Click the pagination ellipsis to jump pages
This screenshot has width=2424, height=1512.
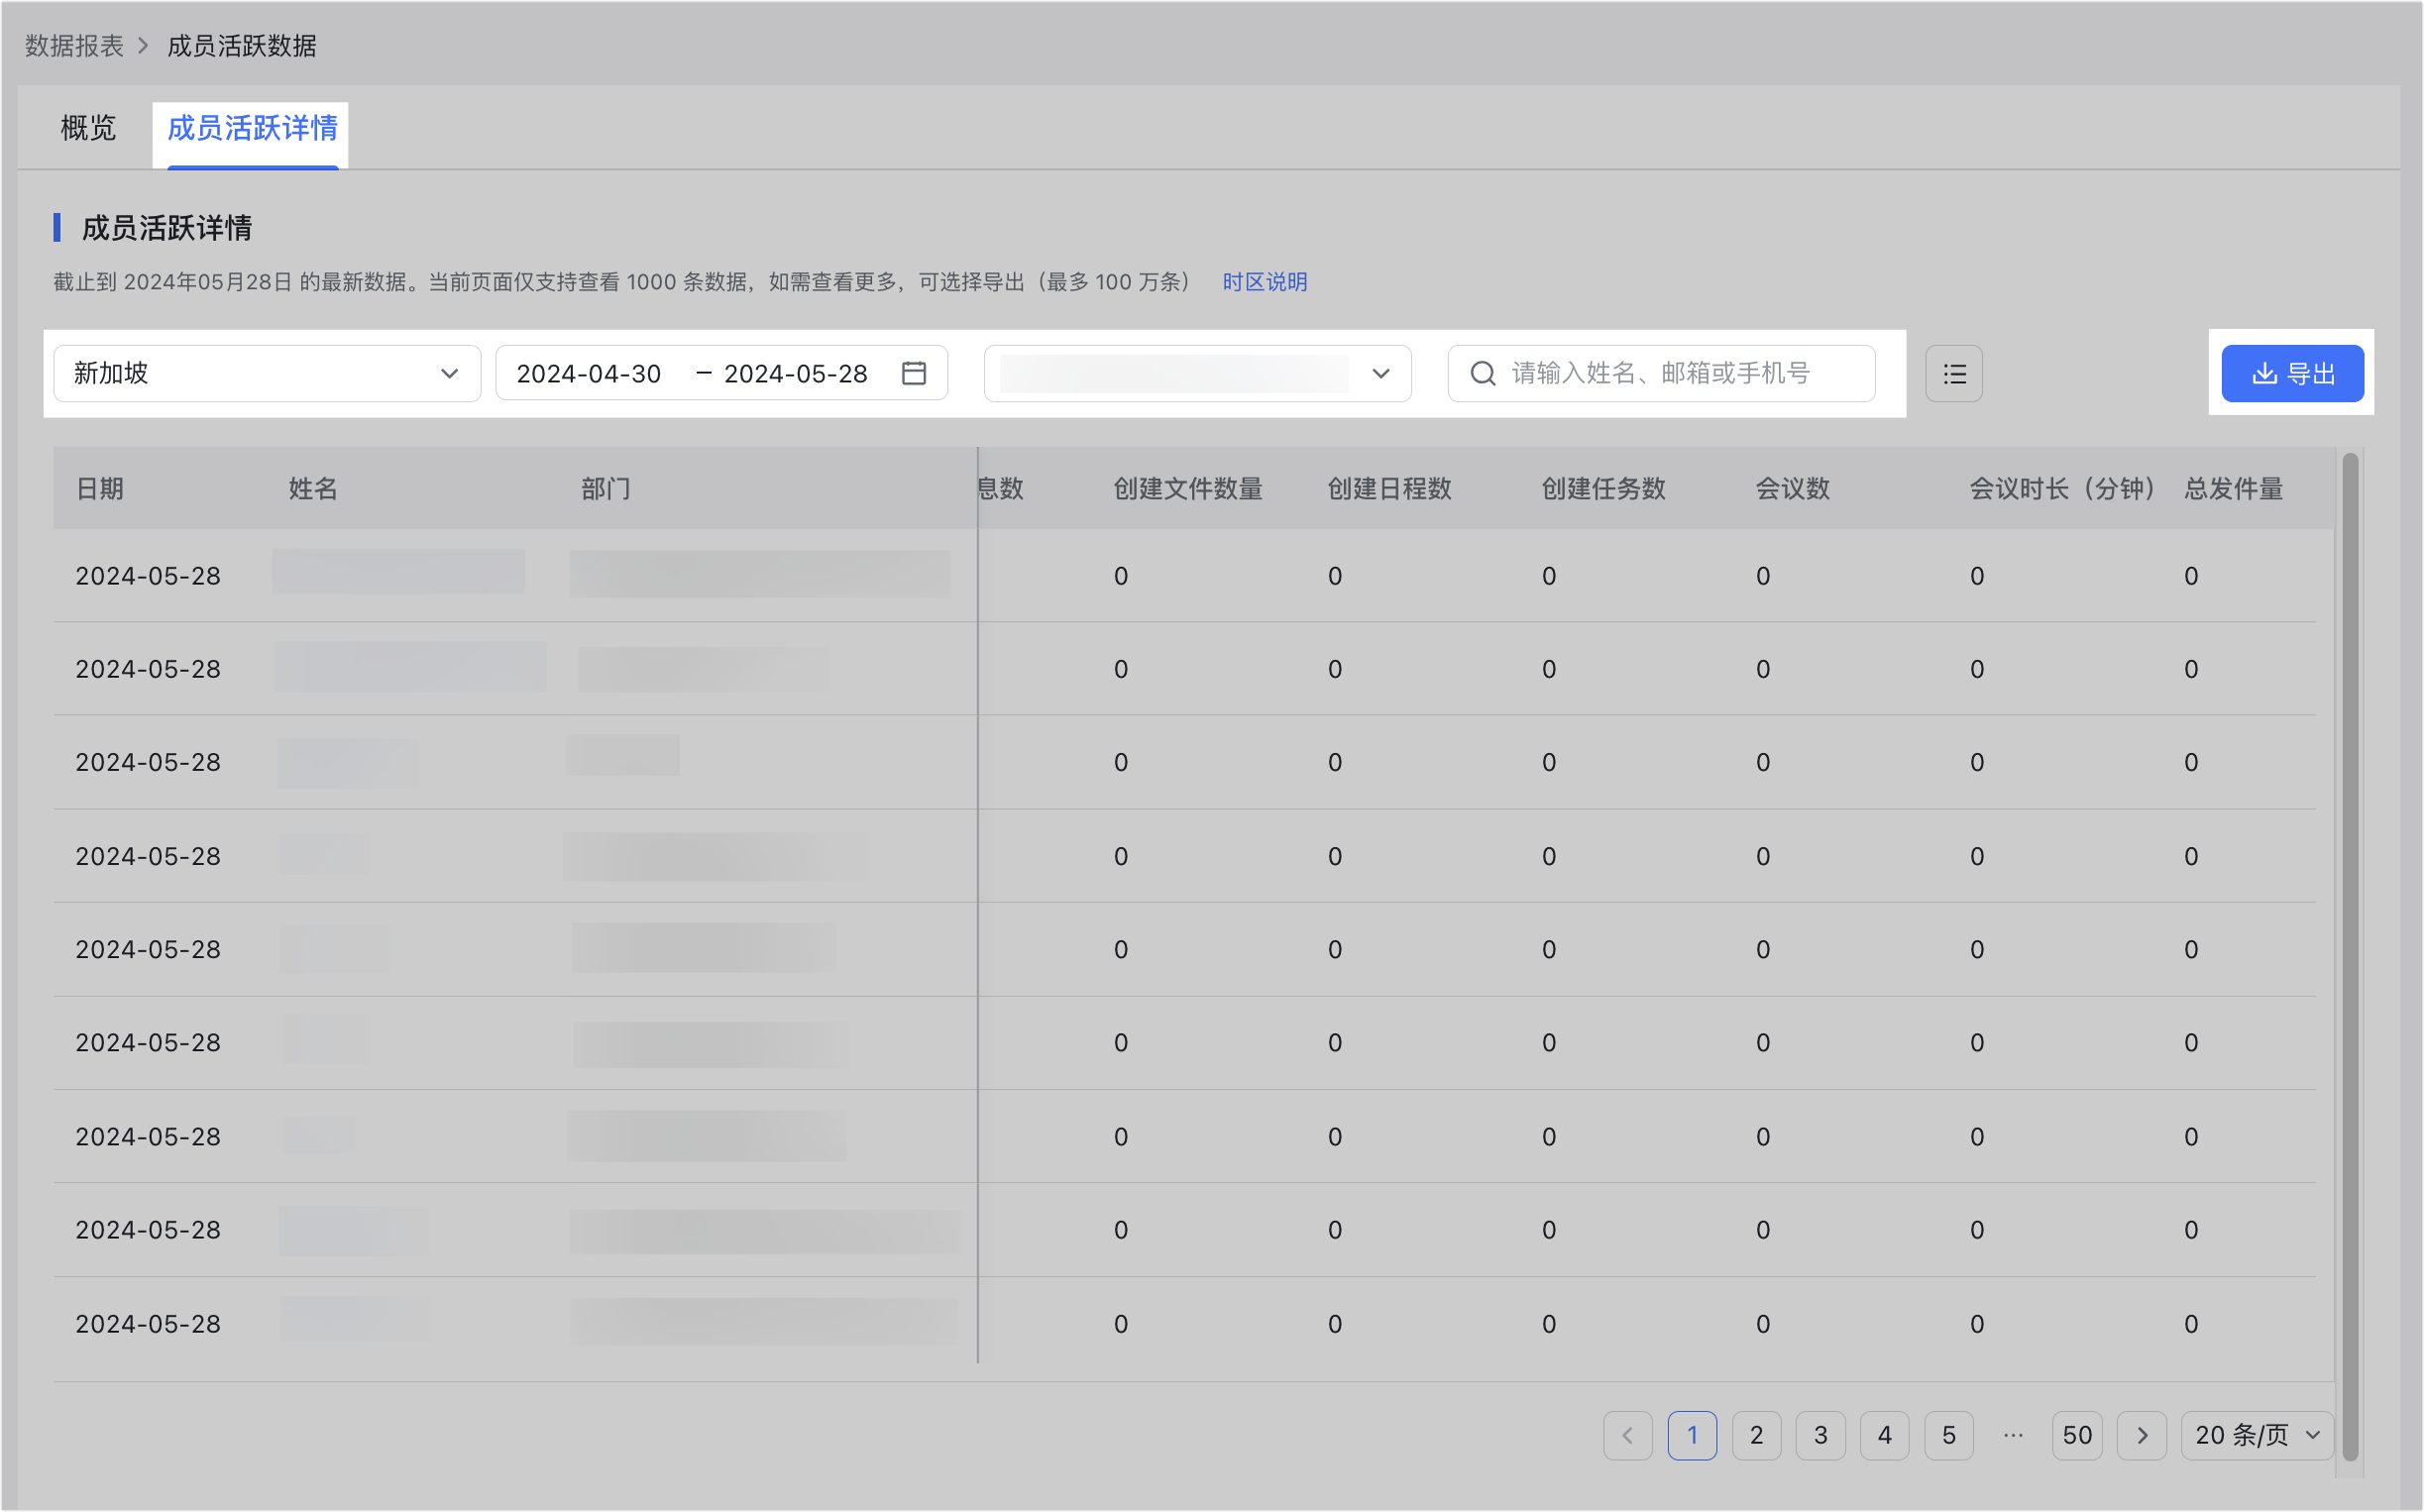pos(2013,1435)
